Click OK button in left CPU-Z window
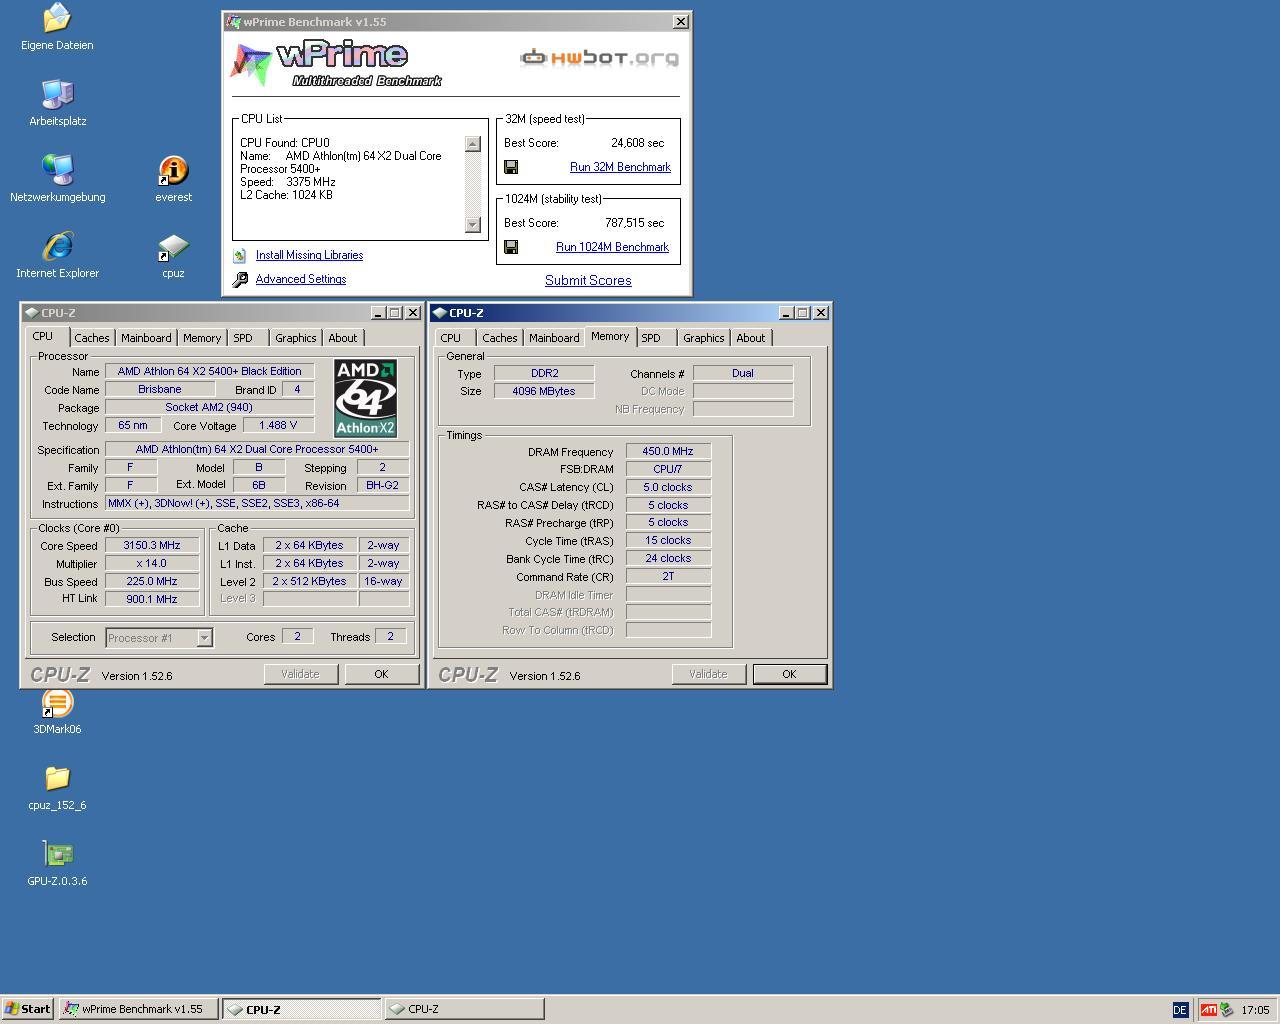Image resolution: width=1280 pixels, height=1024 pixels. [x=381, y=674]
